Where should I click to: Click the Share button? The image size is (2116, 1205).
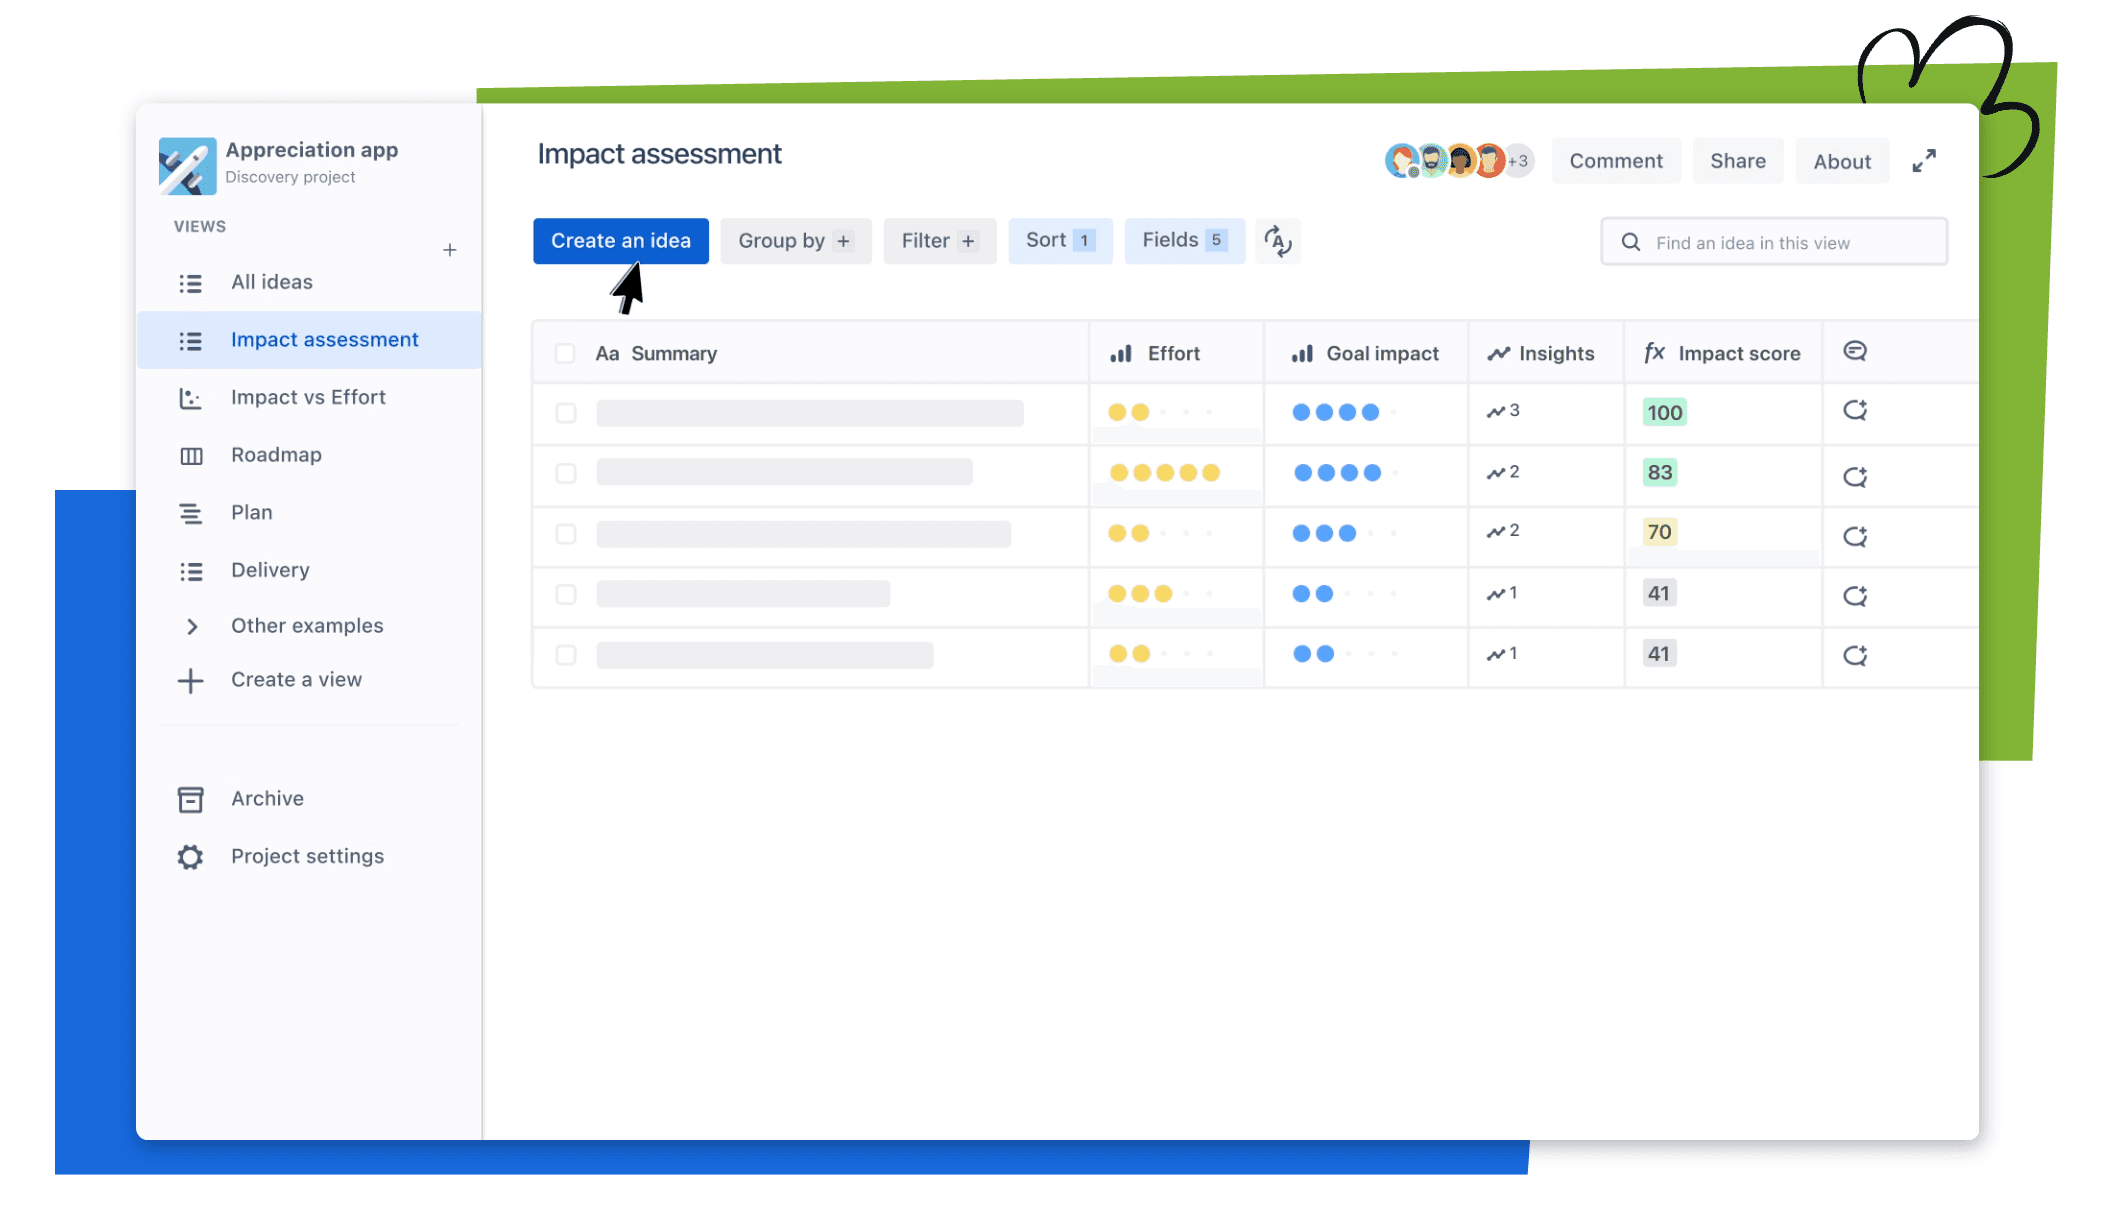(x=1737, y=161)
